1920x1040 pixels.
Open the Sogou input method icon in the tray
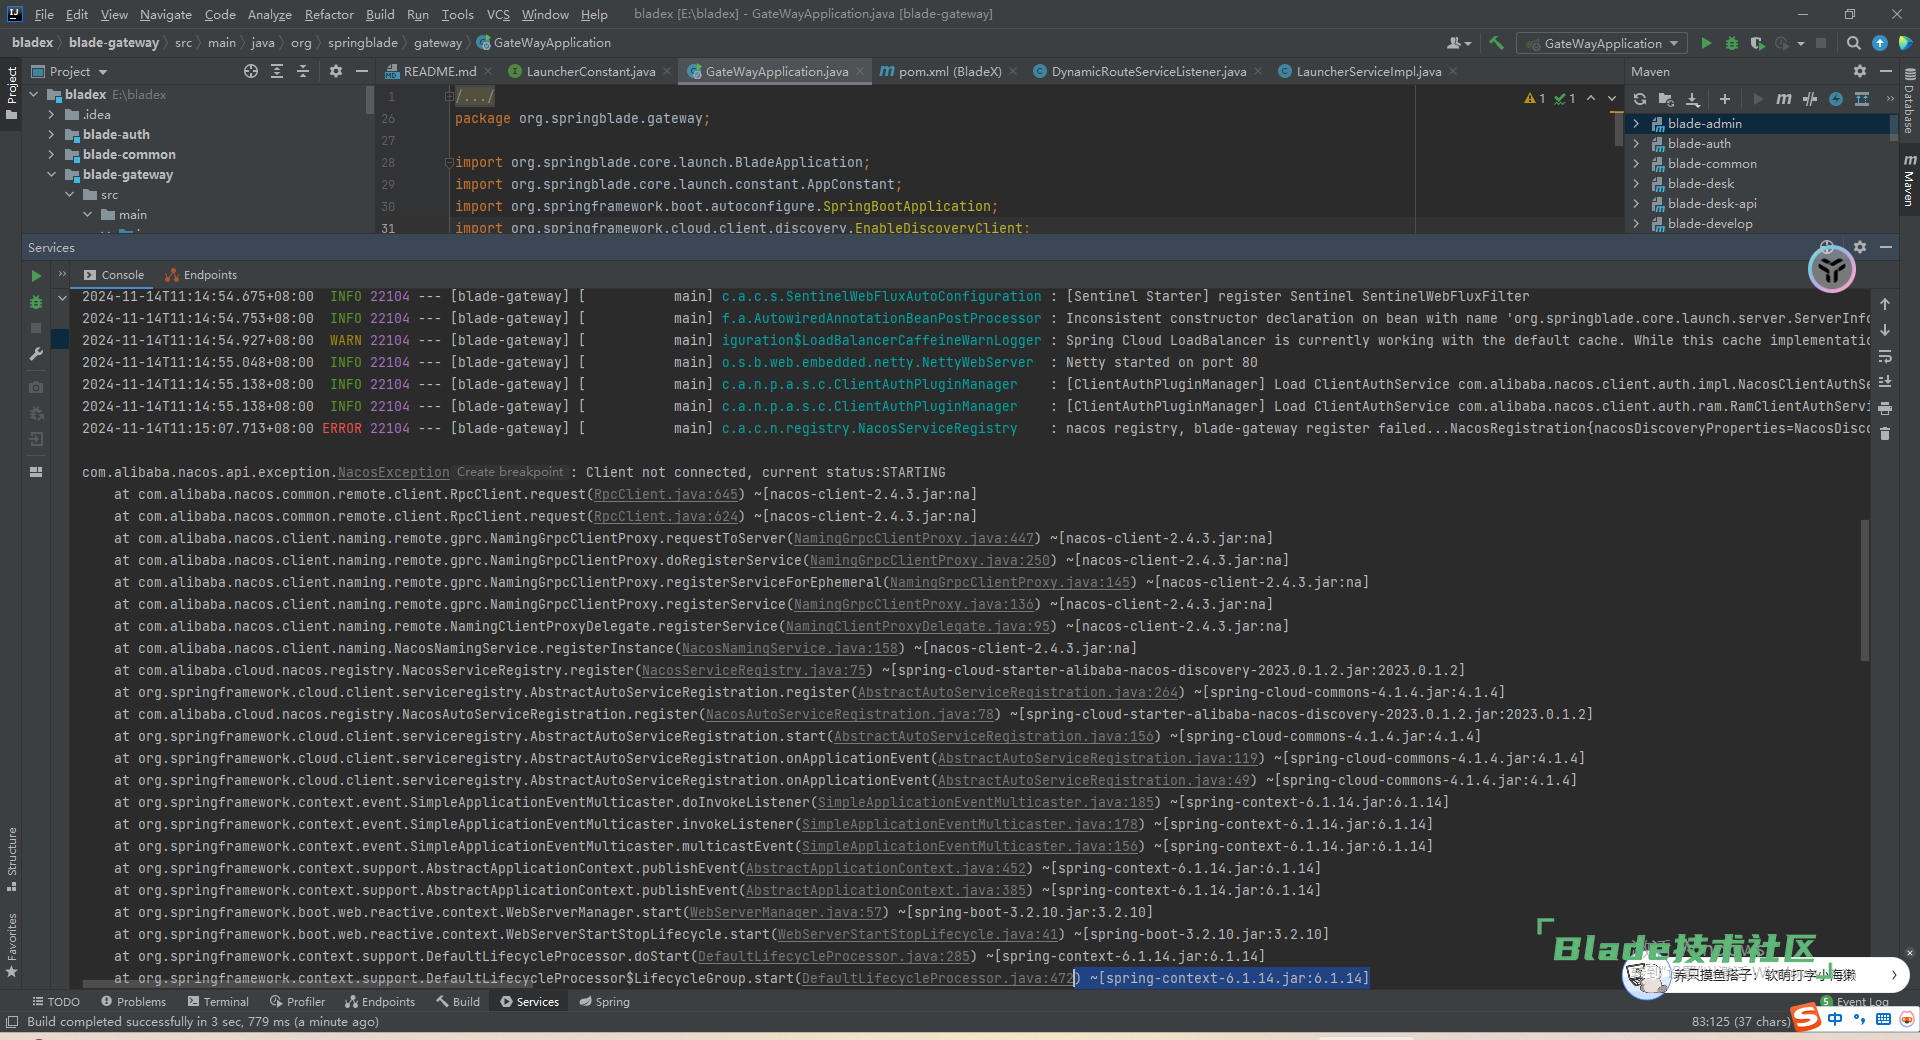click(x=1806, y=1019)
